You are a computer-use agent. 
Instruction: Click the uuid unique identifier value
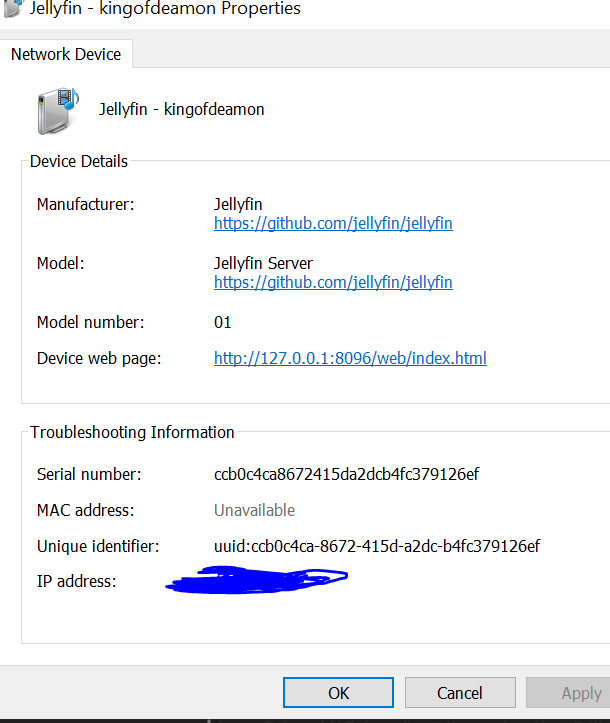[x=377, y=546]
